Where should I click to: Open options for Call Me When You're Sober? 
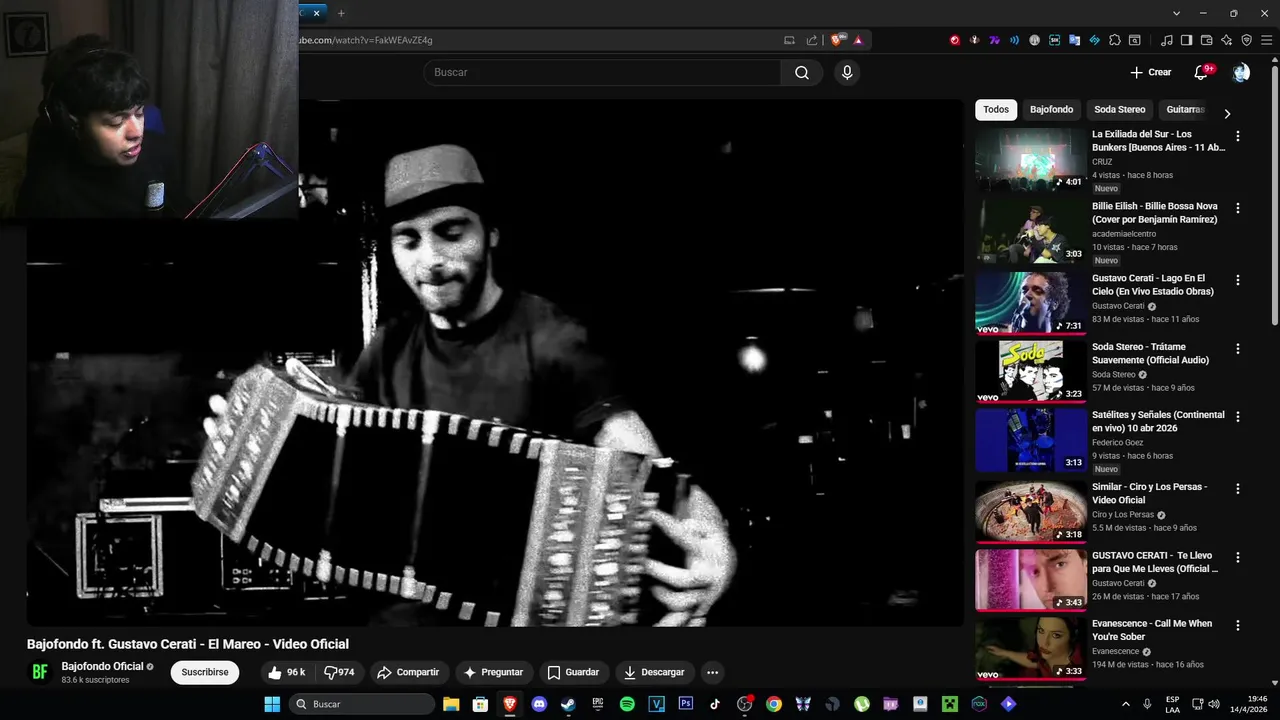coord(1238,626)
